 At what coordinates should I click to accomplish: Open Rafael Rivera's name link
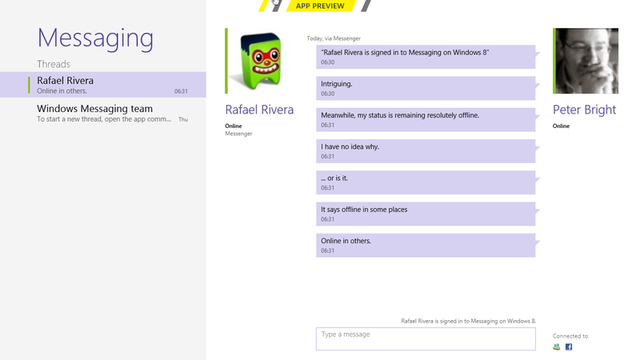(259, 110)
